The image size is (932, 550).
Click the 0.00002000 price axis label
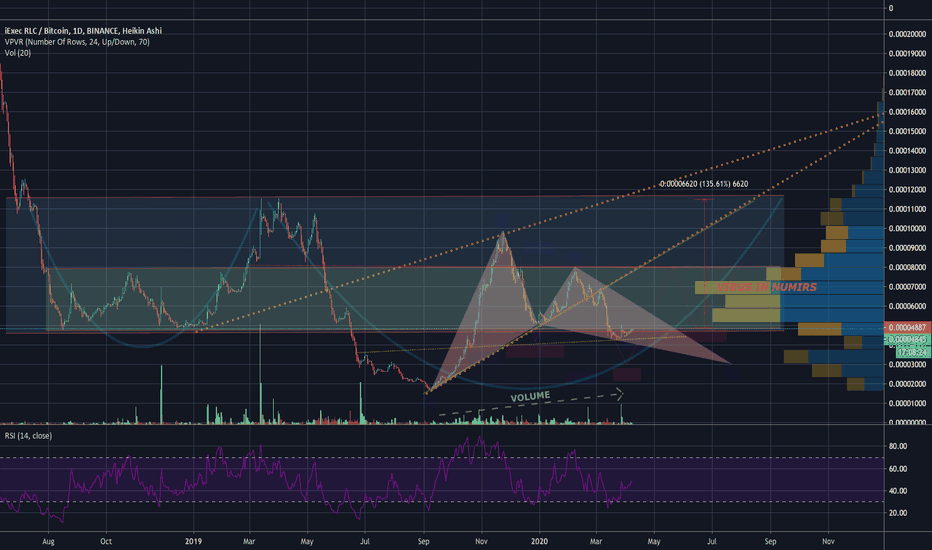(x=907, y=384)
